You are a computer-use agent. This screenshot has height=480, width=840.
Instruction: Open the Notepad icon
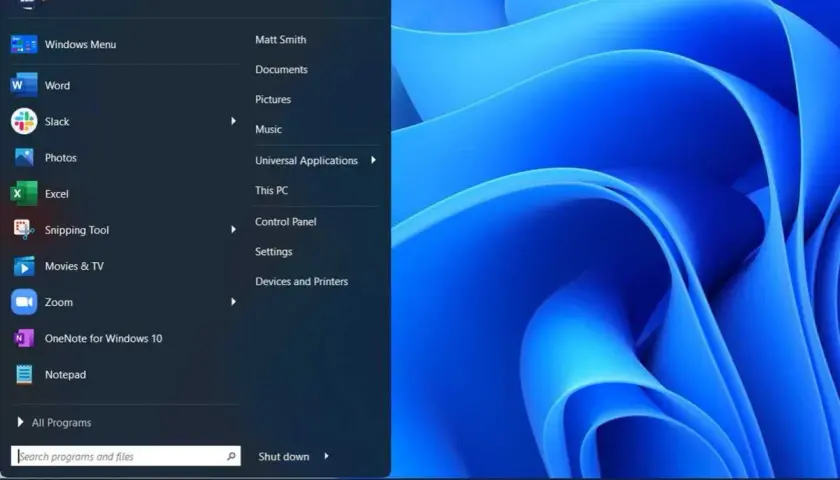pos(24,374)
